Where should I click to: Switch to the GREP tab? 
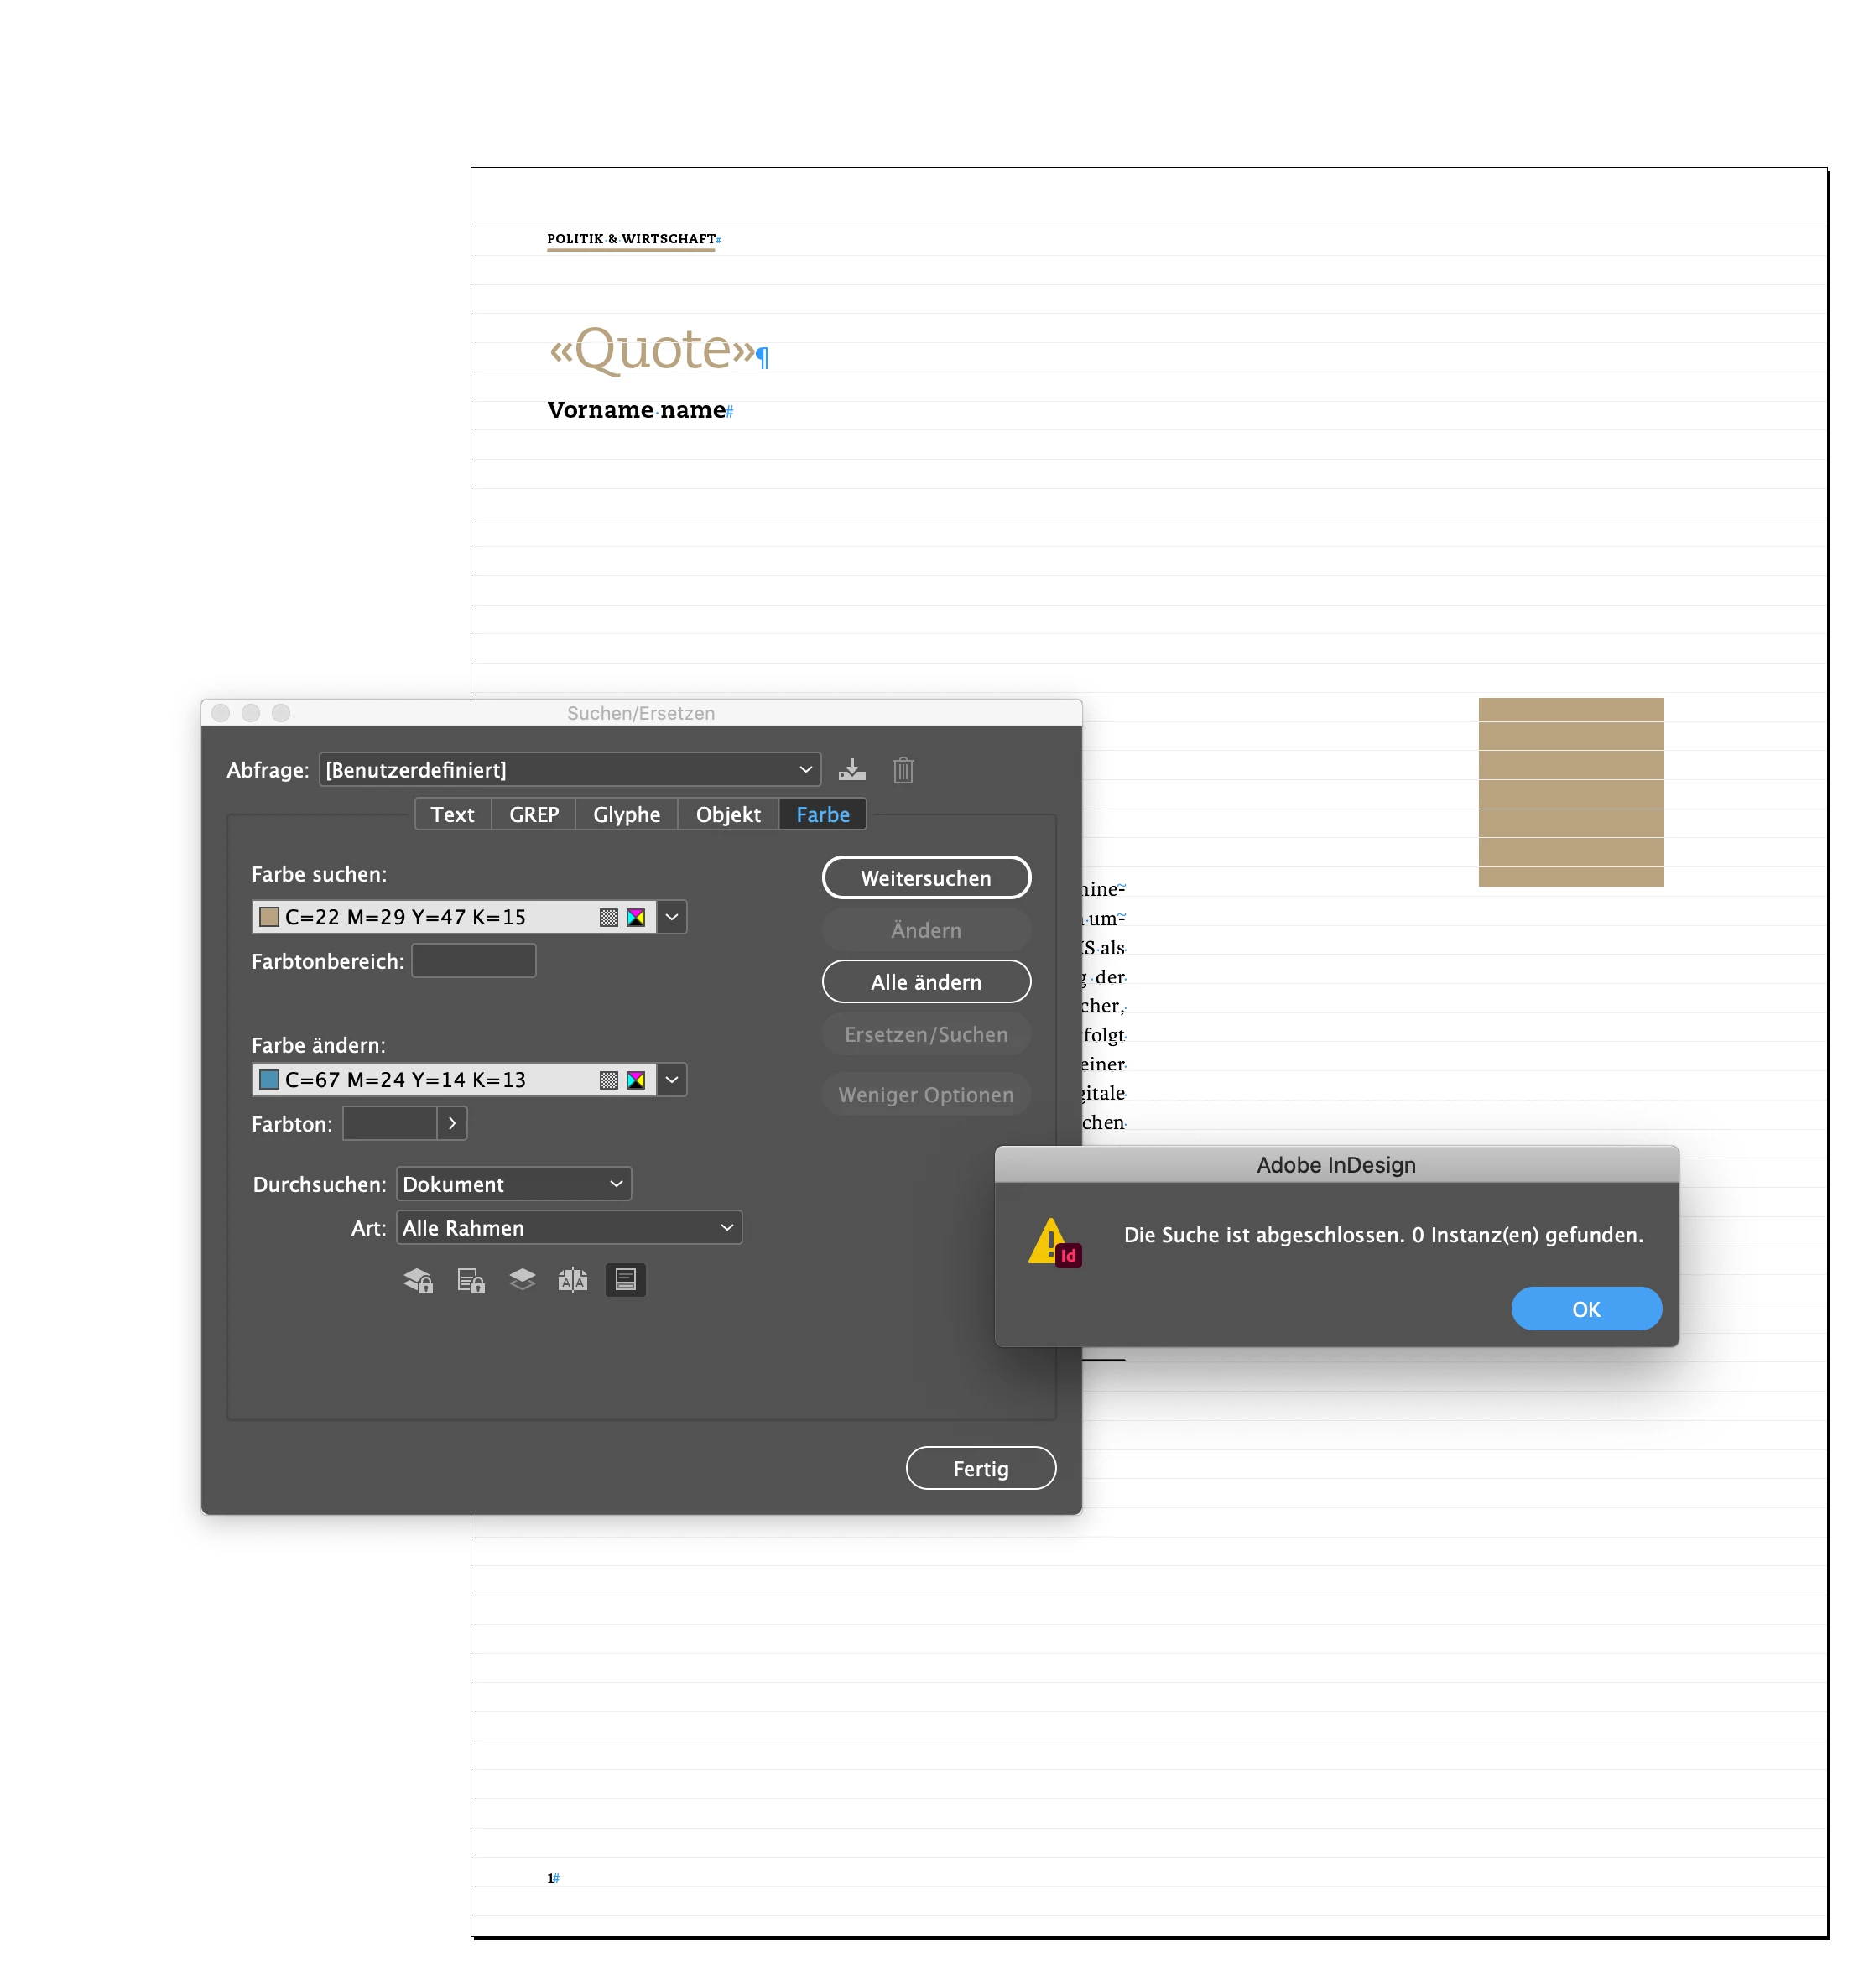533,814
